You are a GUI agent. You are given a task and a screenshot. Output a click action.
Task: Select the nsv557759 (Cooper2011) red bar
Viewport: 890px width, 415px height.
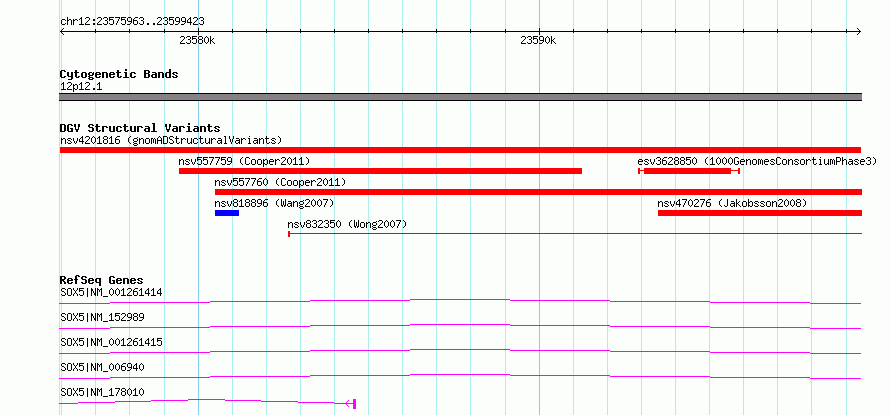click(x=380, y=171)
